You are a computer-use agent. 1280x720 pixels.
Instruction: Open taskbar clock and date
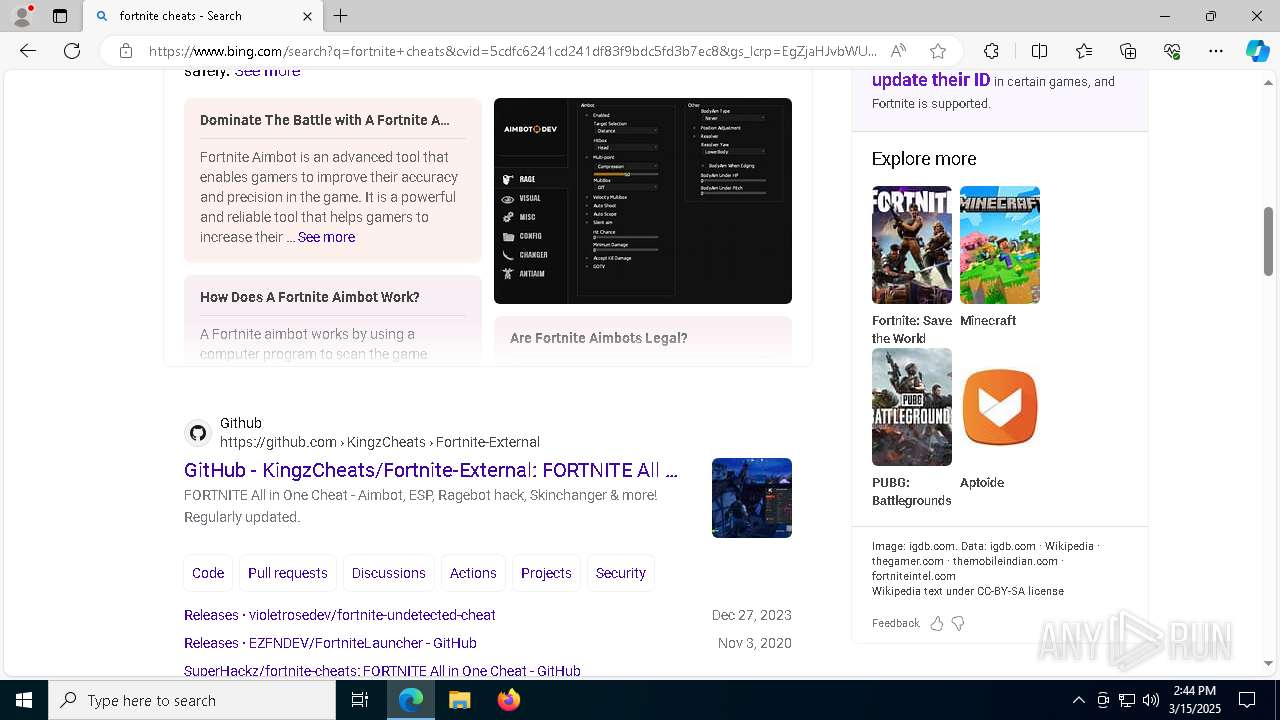point(1194,700)
